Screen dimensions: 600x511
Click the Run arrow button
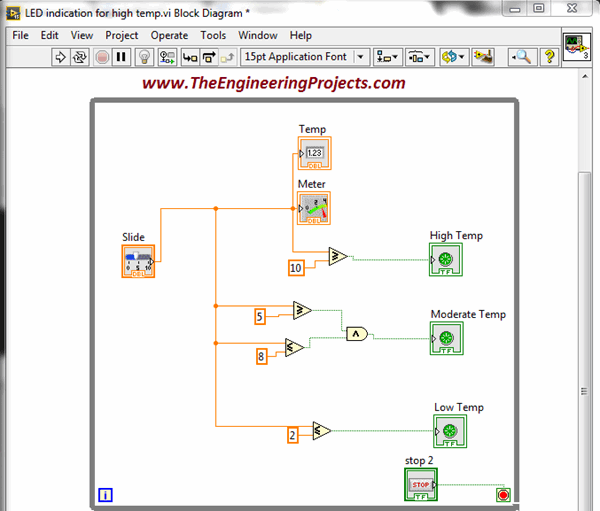coord(60,57)
